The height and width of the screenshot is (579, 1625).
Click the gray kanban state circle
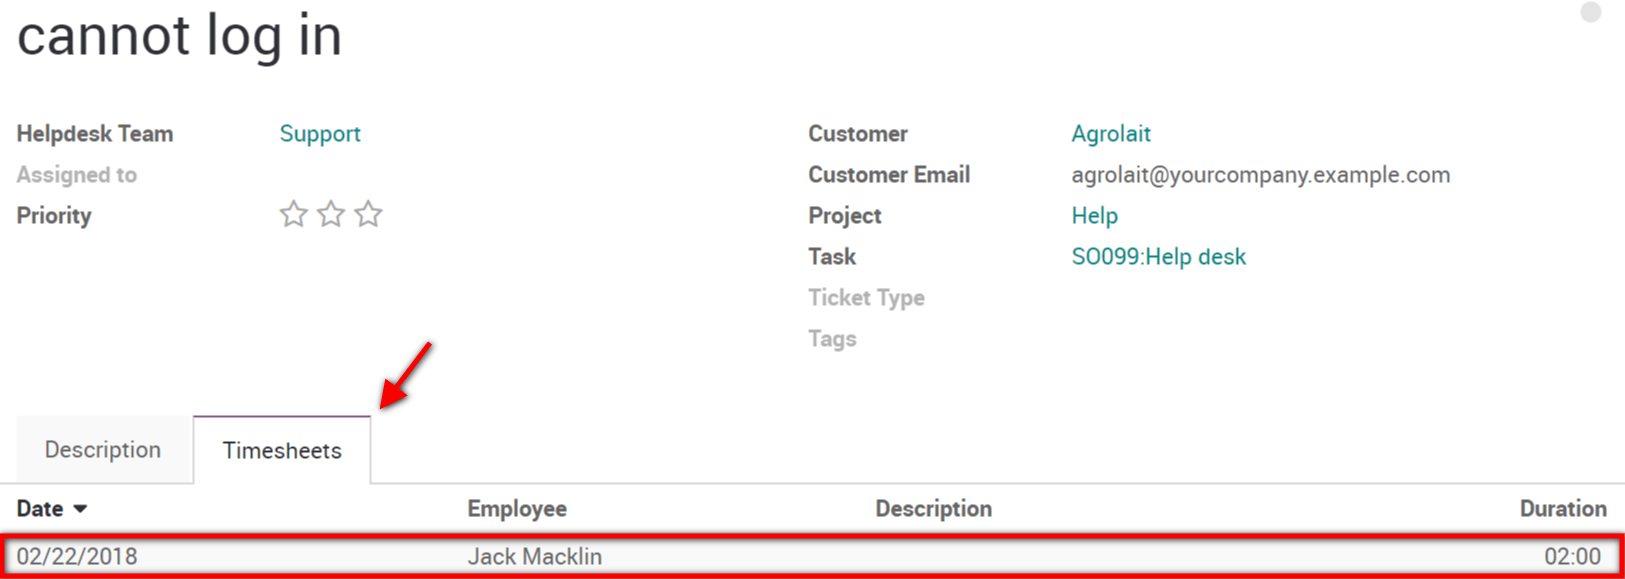1590,12
